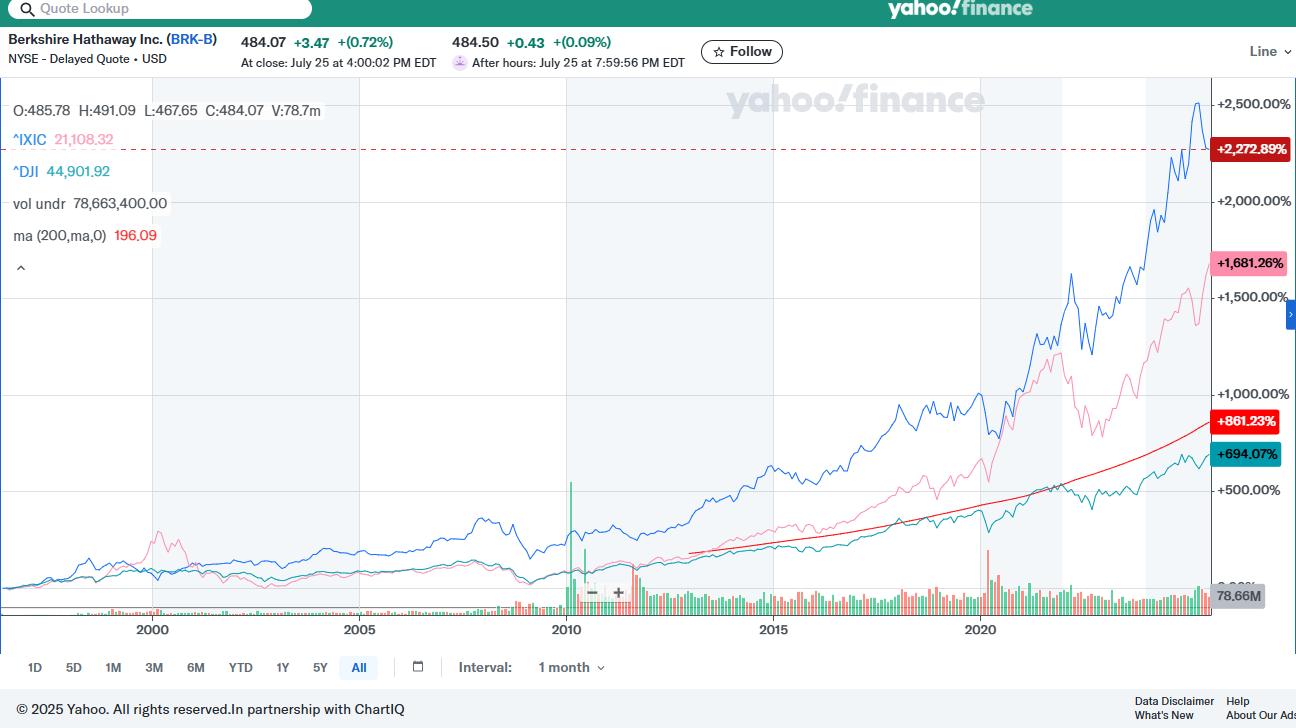Open the Data Disclaimer link
1296x728 pixels.
pyautogui.click(x=1174, y=701)
